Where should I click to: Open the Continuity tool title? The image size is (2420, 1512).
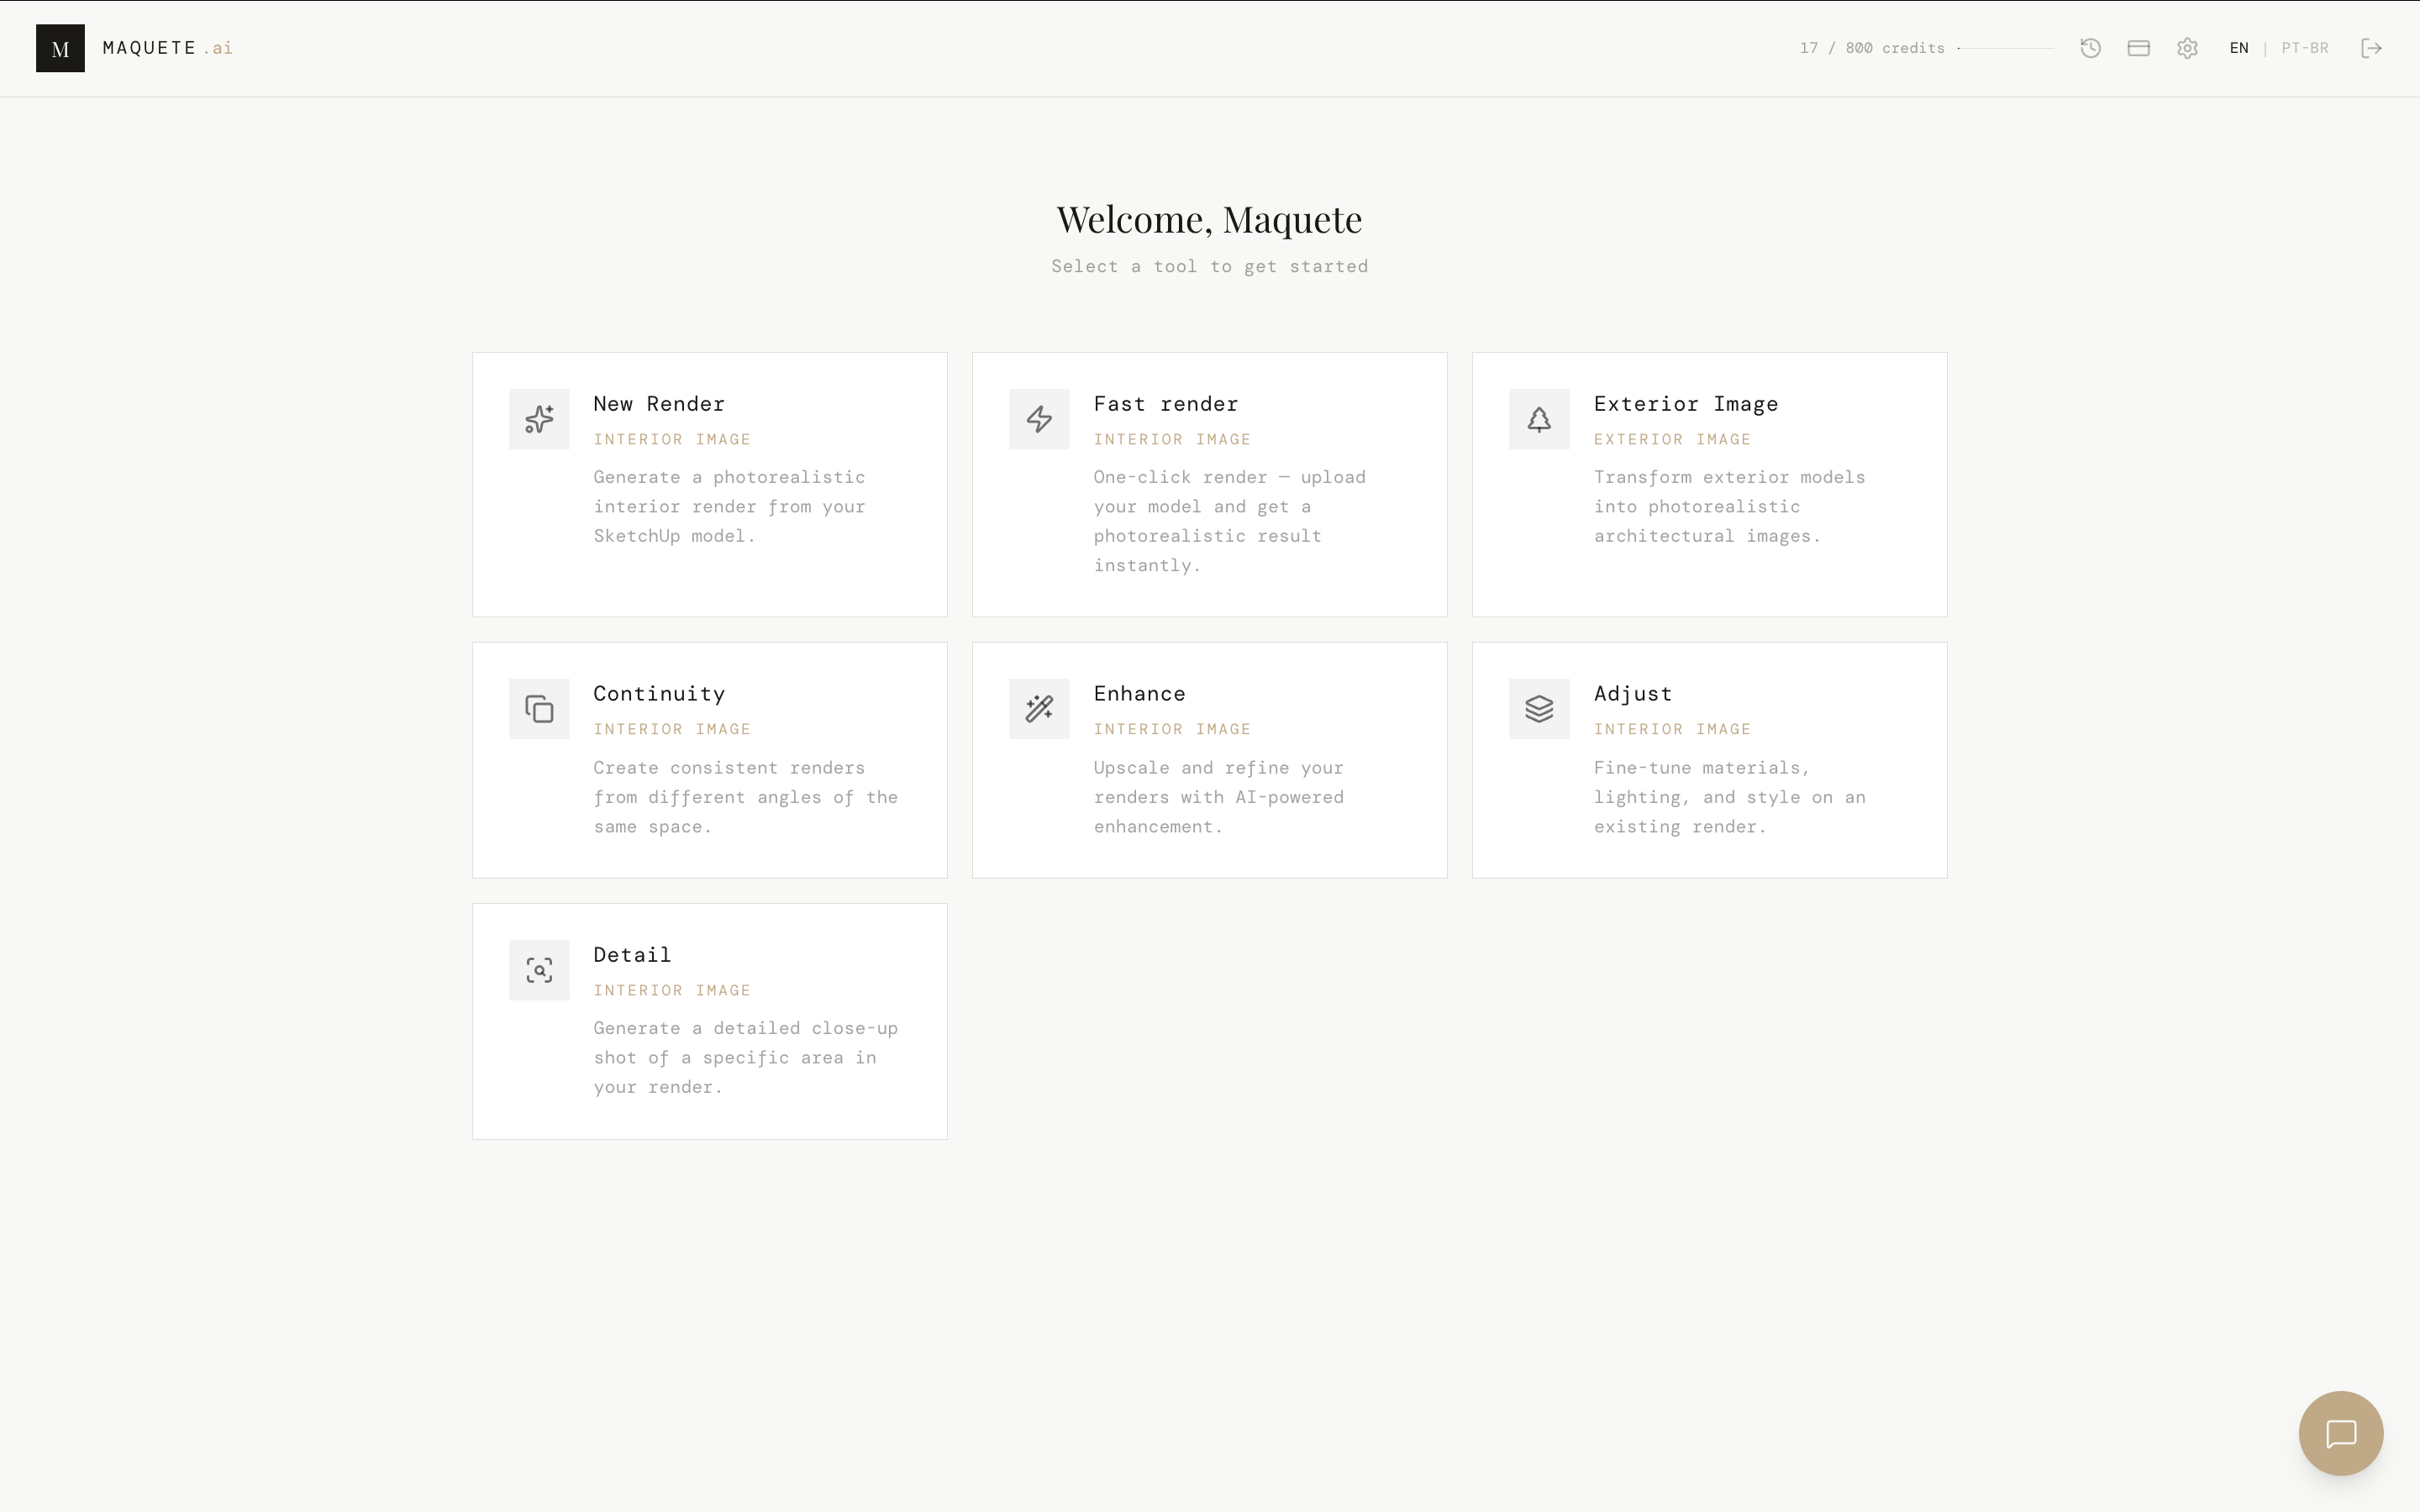659,694
